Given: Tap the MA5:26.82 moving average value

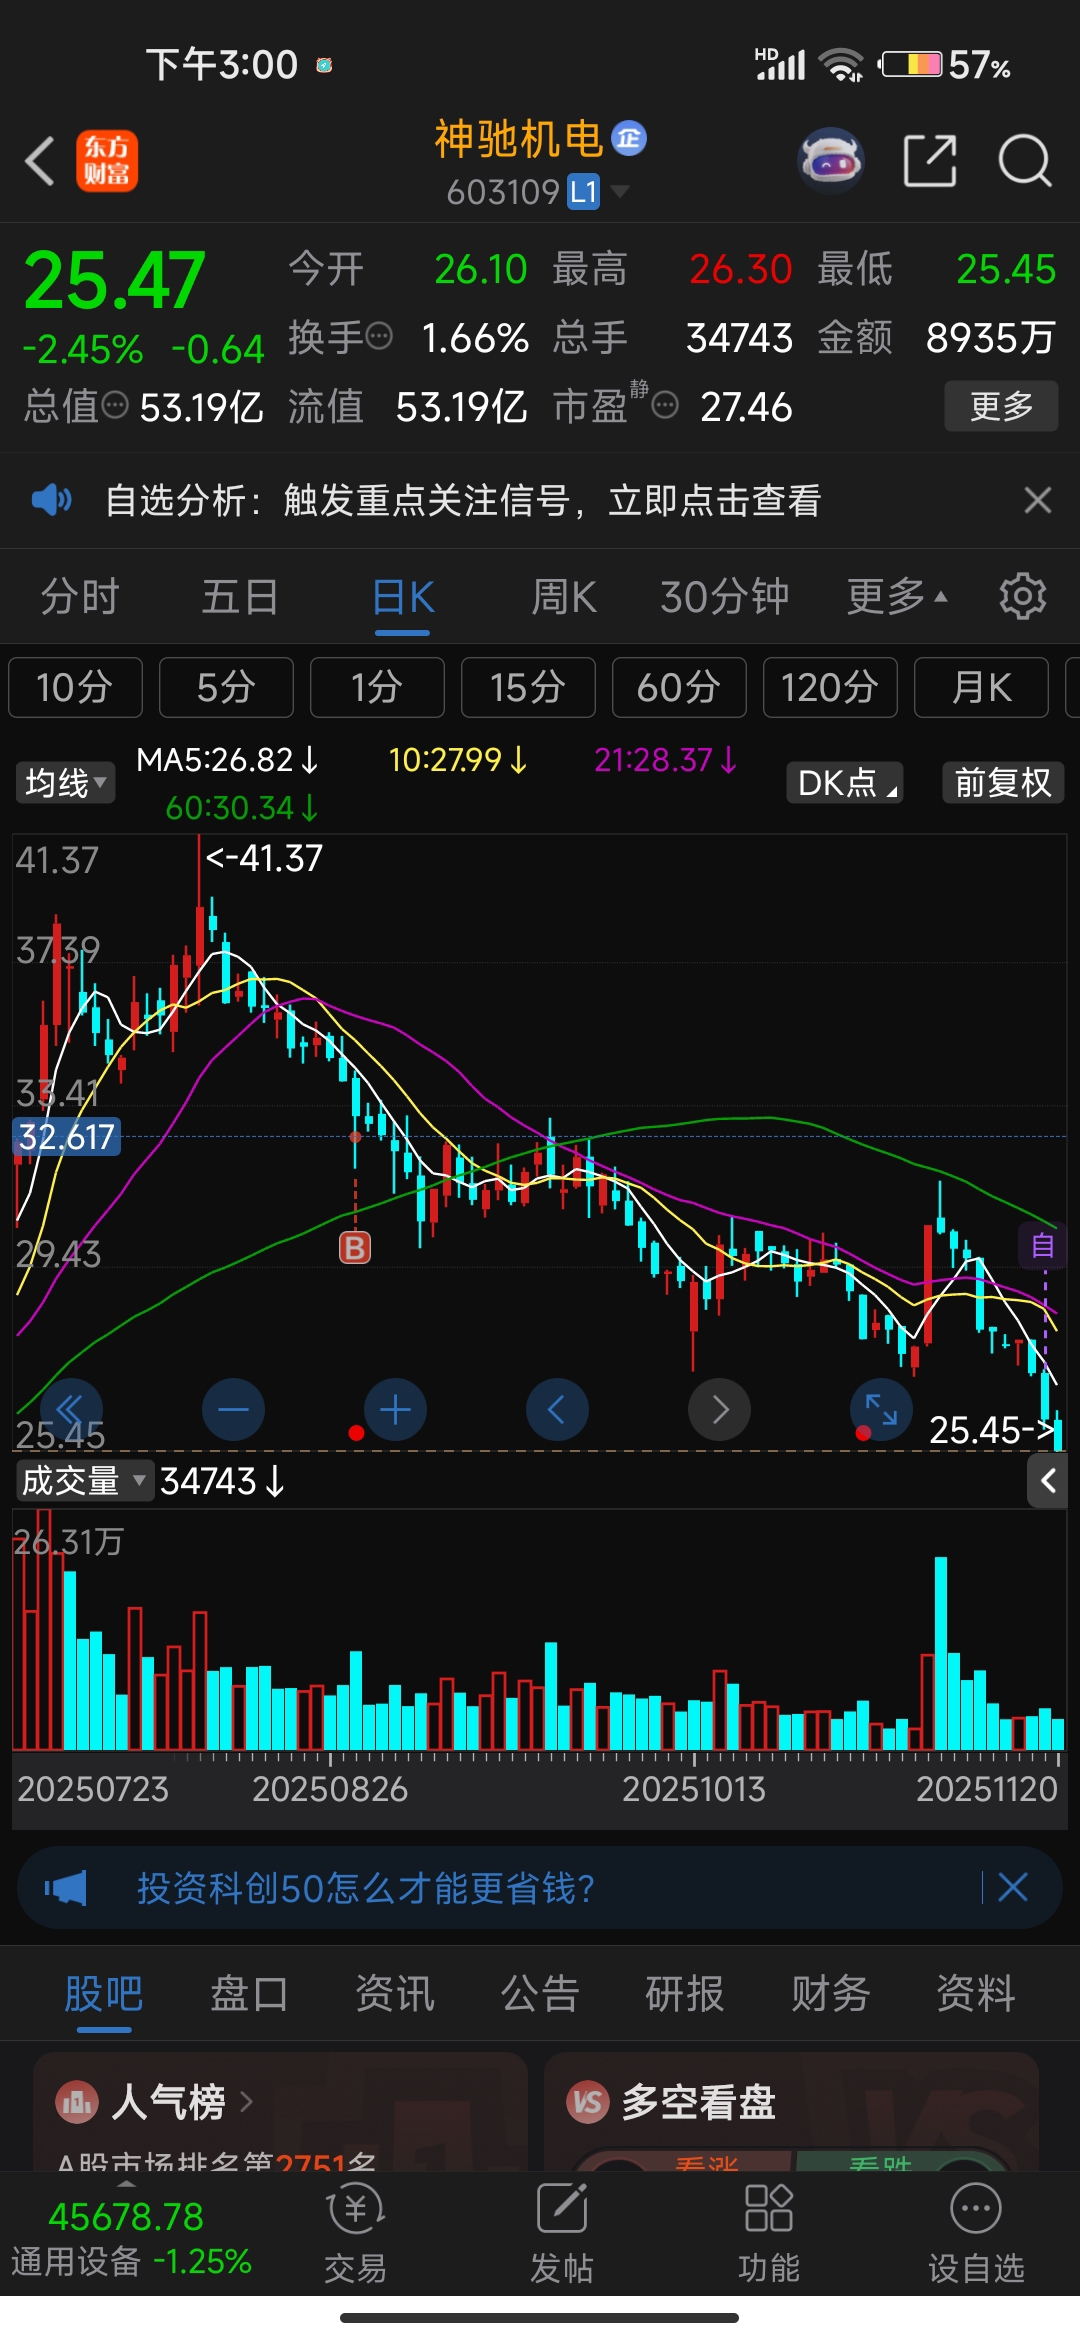Looking at the screenshot, I should click(227, 760).
